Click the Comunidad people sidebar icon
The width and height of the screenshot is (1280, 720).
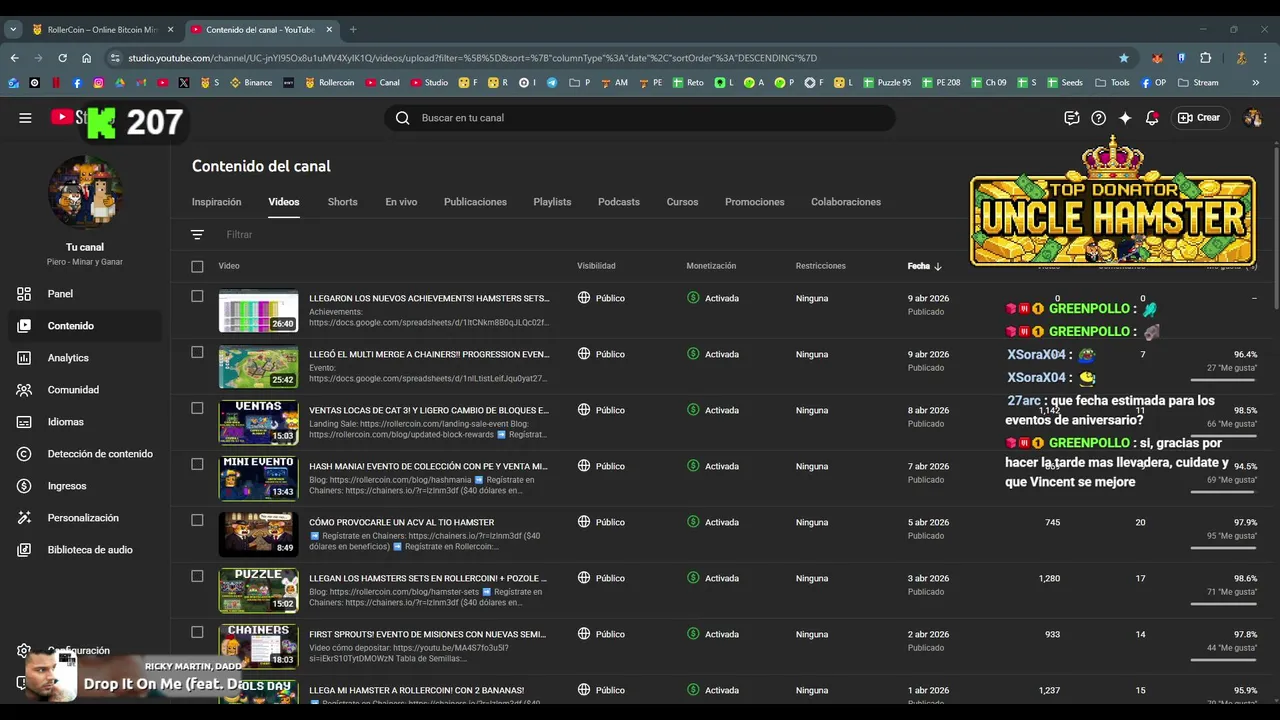24,390
